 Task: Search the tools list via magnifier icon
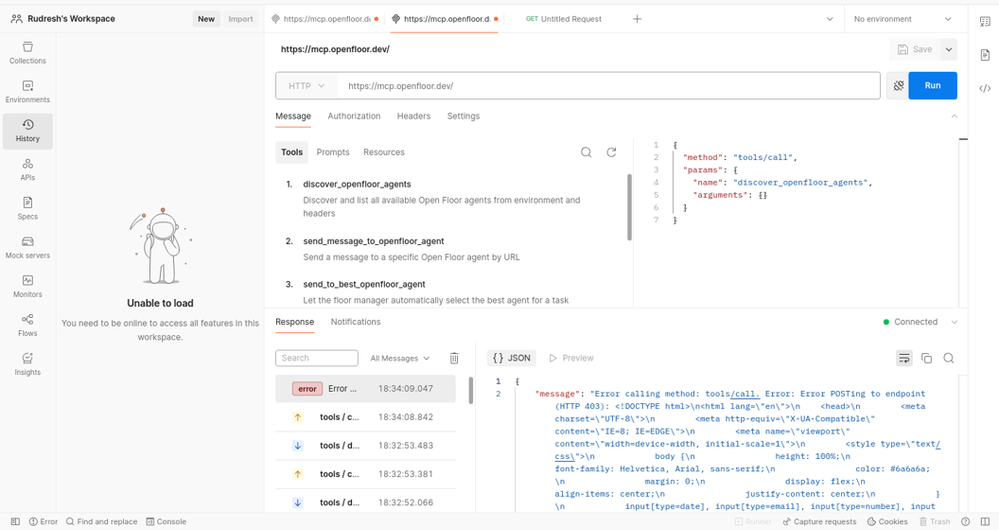pyautogui.click(x=587, y=153)
